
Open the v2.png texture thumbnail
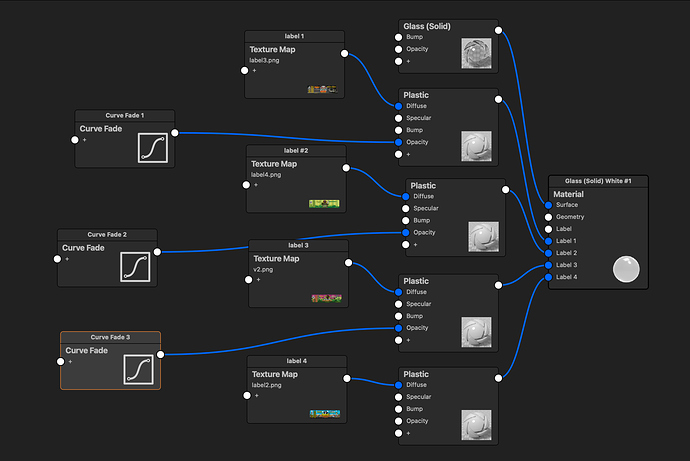coord(327,298)
